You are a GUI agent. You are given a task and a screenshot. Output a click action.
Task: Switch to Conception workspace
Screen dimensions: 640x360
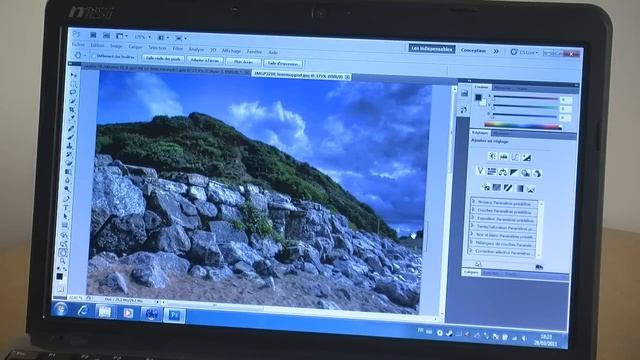click(473, 51)
